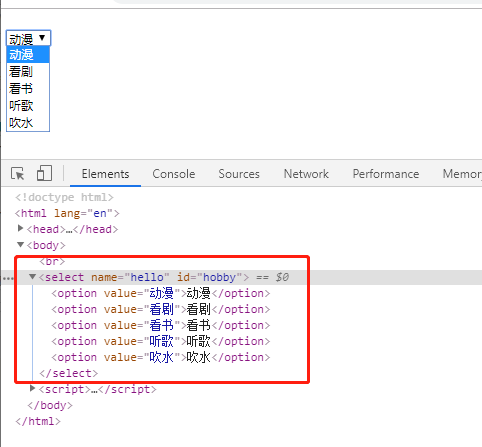
Task: Choose 听歌 in the dropdown list
Action: click(28, 106)
